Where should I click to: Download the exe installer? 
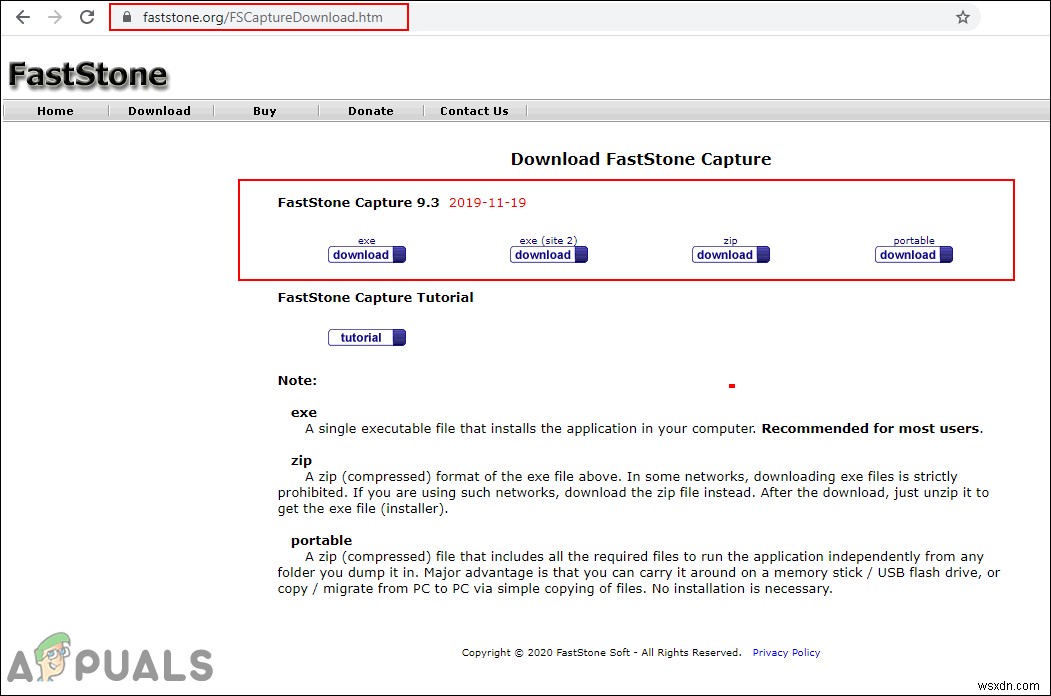click(367, 255)
